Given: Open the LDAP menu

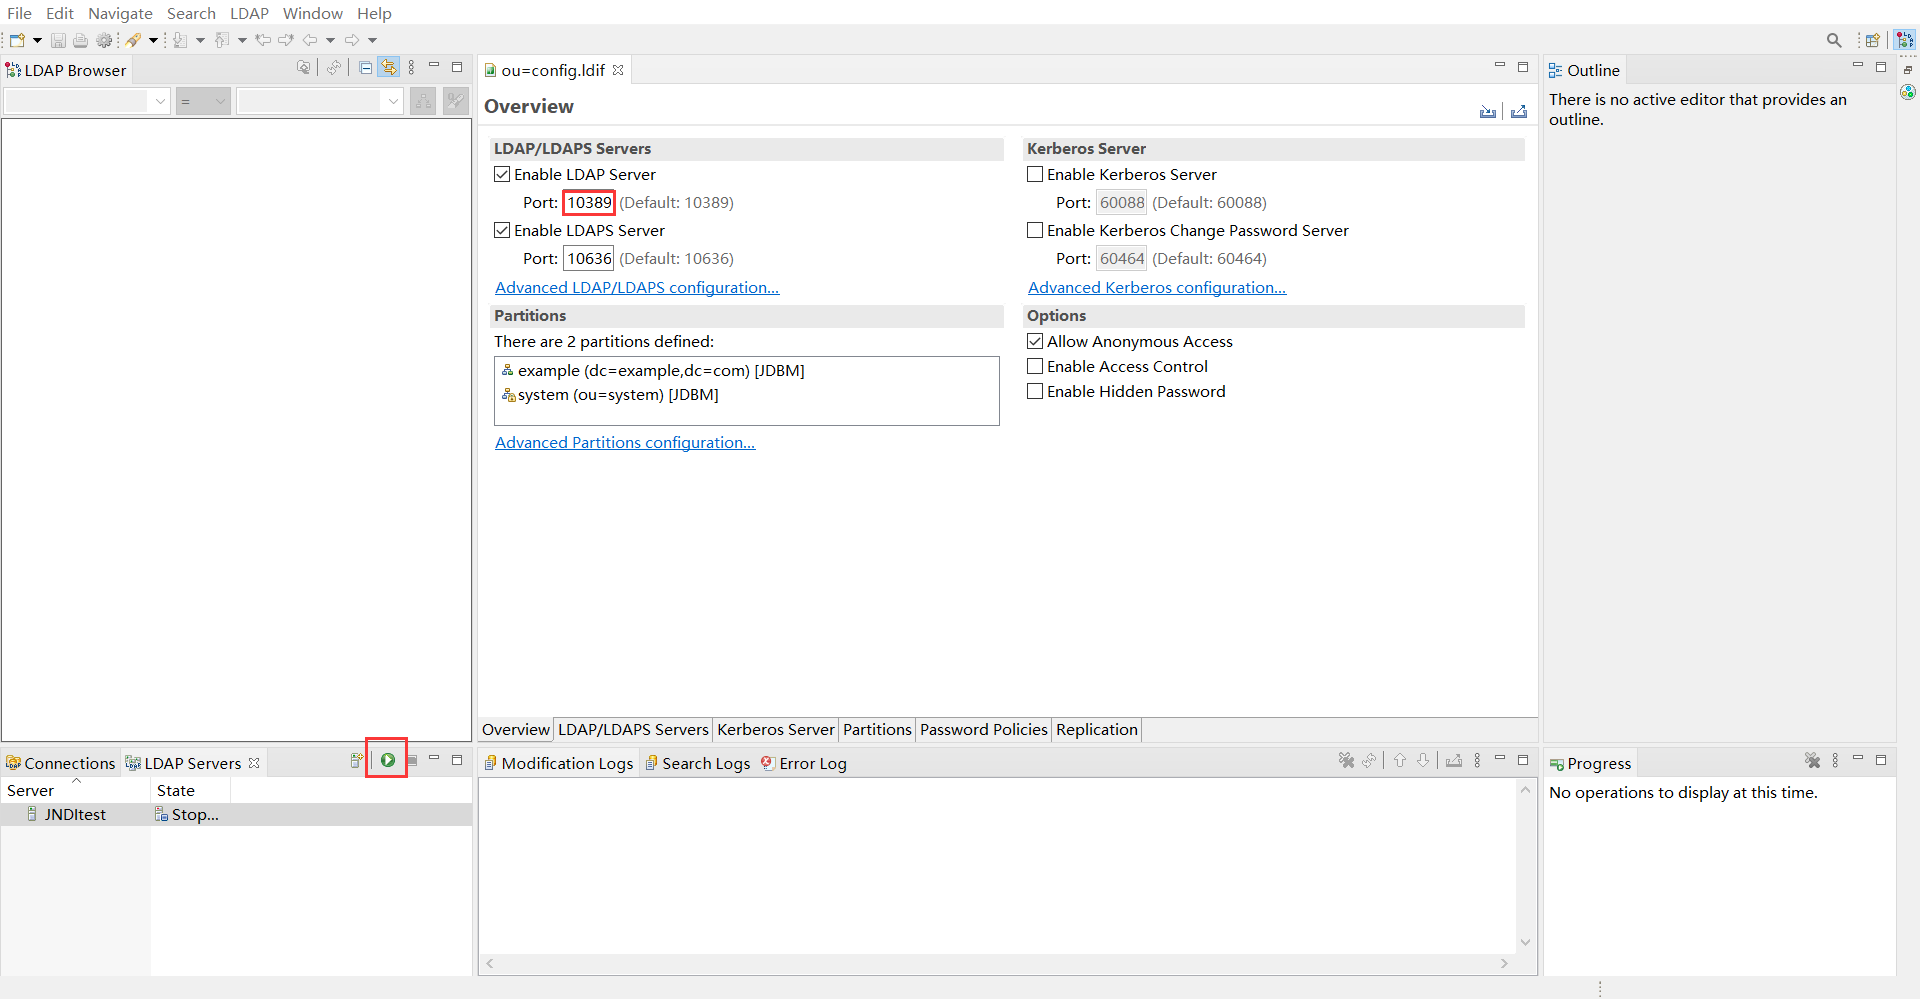Looking at the screenshot, I should point(249,13).
